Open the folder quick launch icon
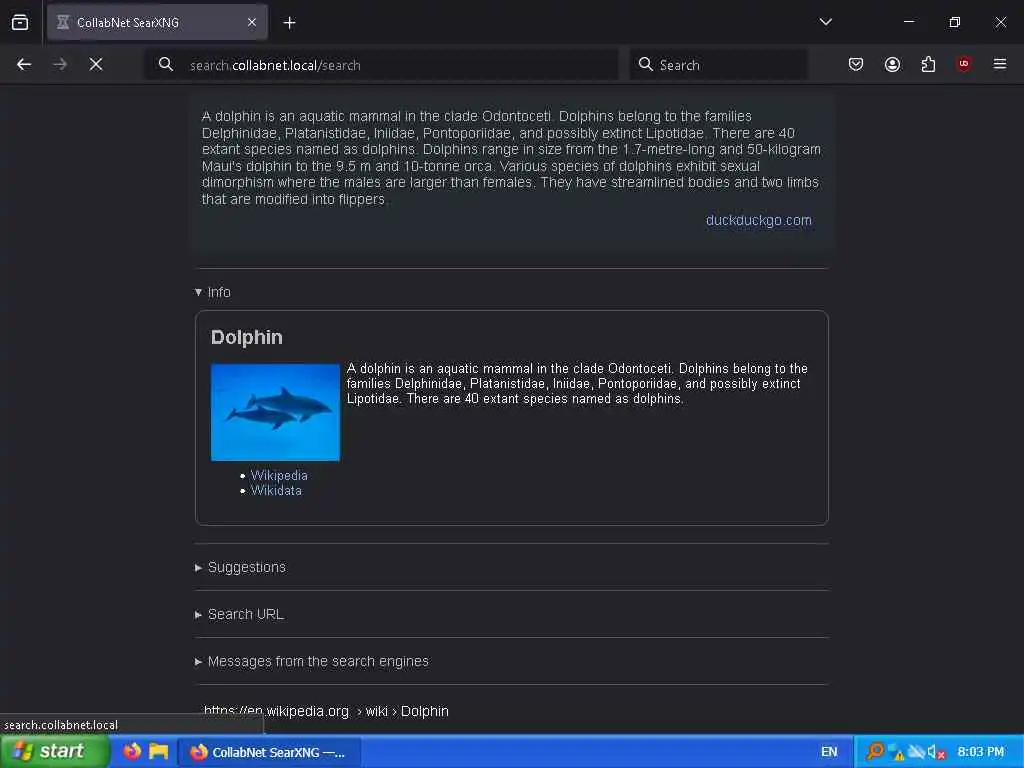The image size is (1024, 768). click(x=159, y=752)
